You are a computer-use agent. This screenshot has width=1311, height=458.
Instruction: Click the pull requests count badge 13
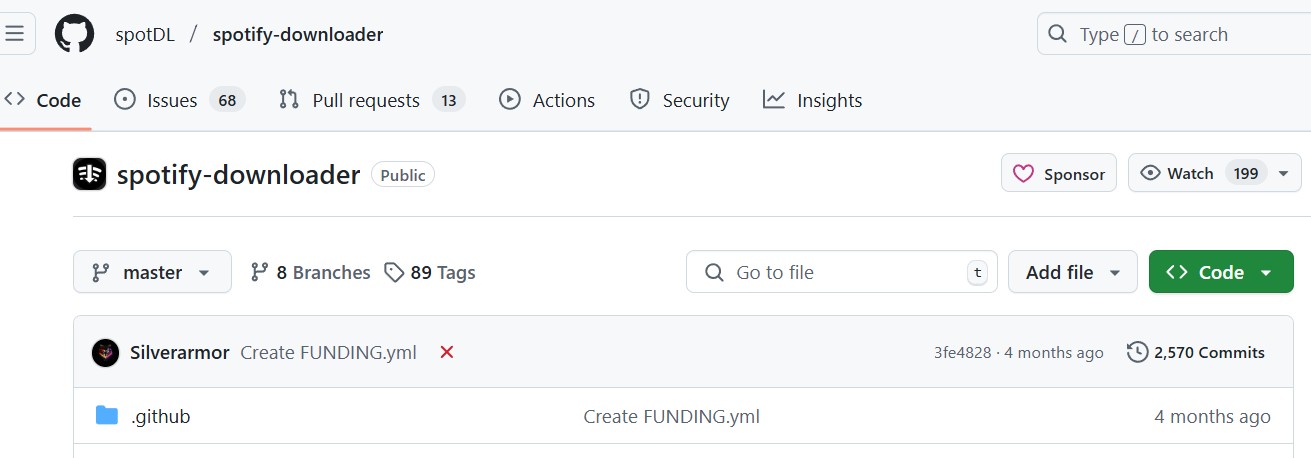[x=449, y=100]
